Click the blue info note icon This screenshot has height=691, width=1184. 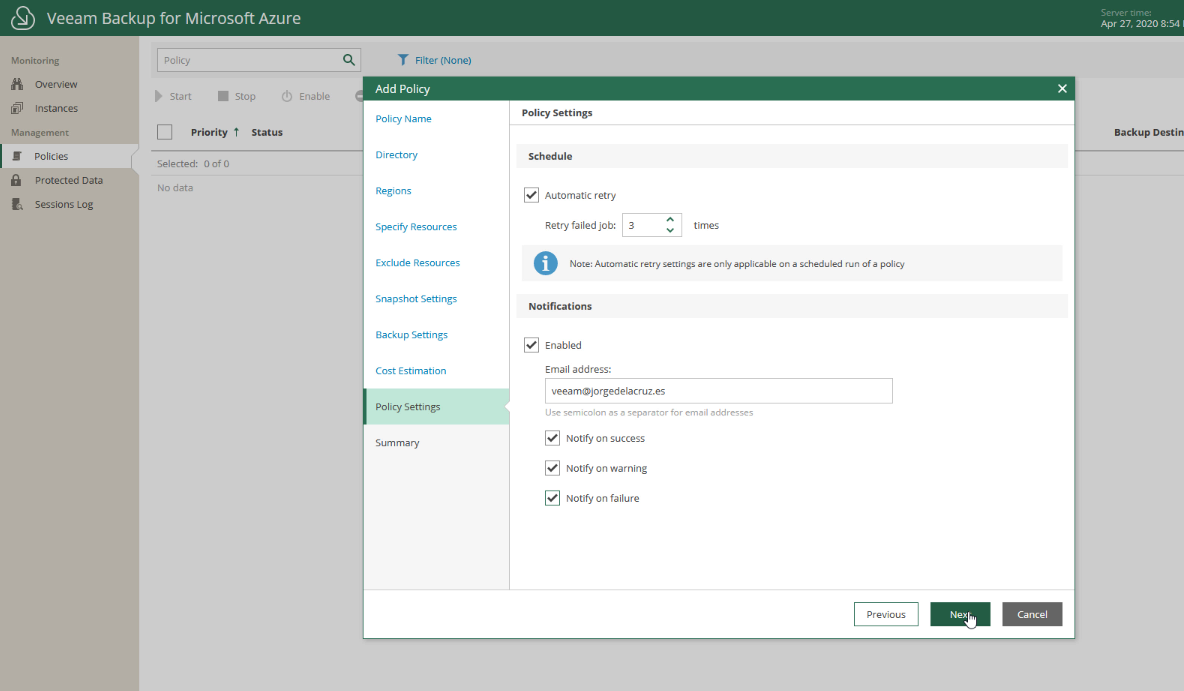[545, 263]
